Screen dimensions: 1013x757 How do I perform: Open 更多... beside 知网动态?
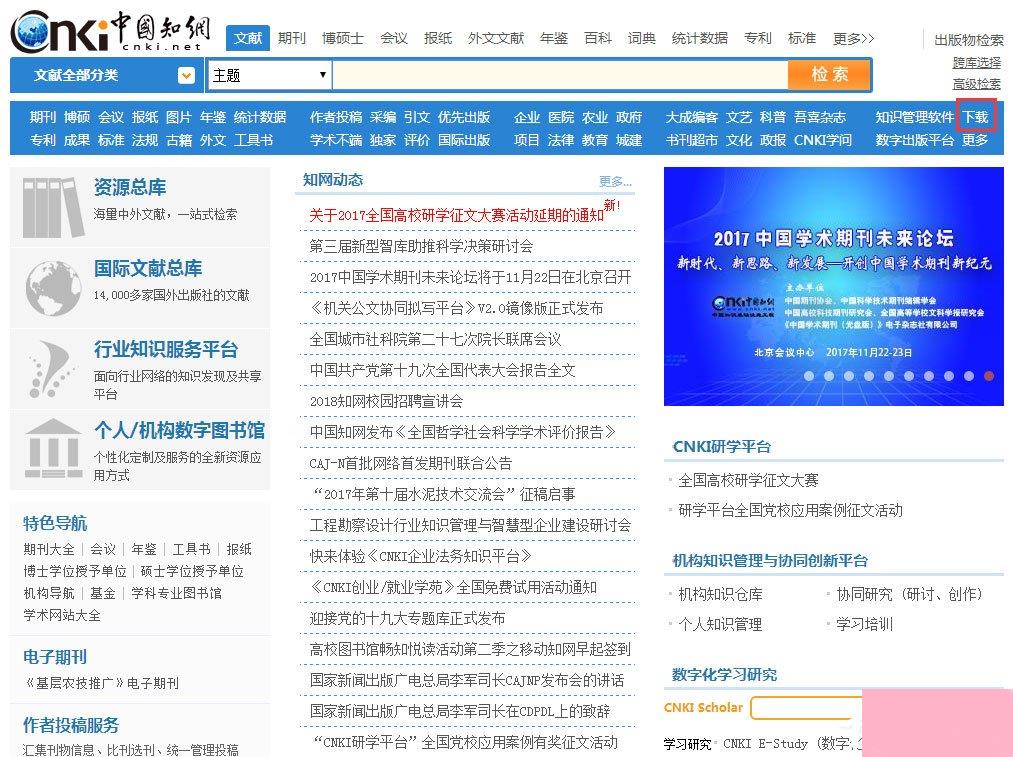(615, 181)
